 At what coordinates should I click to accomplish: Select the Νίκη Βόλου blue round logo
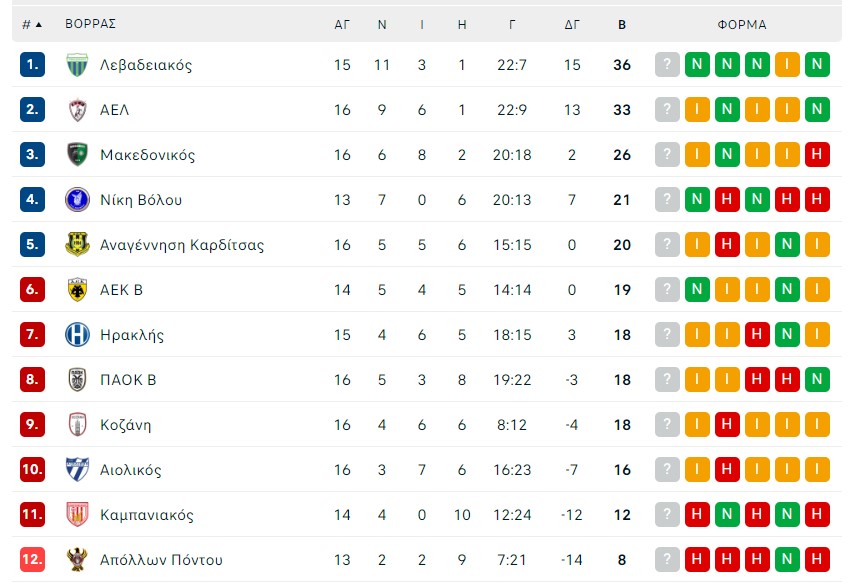click(x=77, y=200)
